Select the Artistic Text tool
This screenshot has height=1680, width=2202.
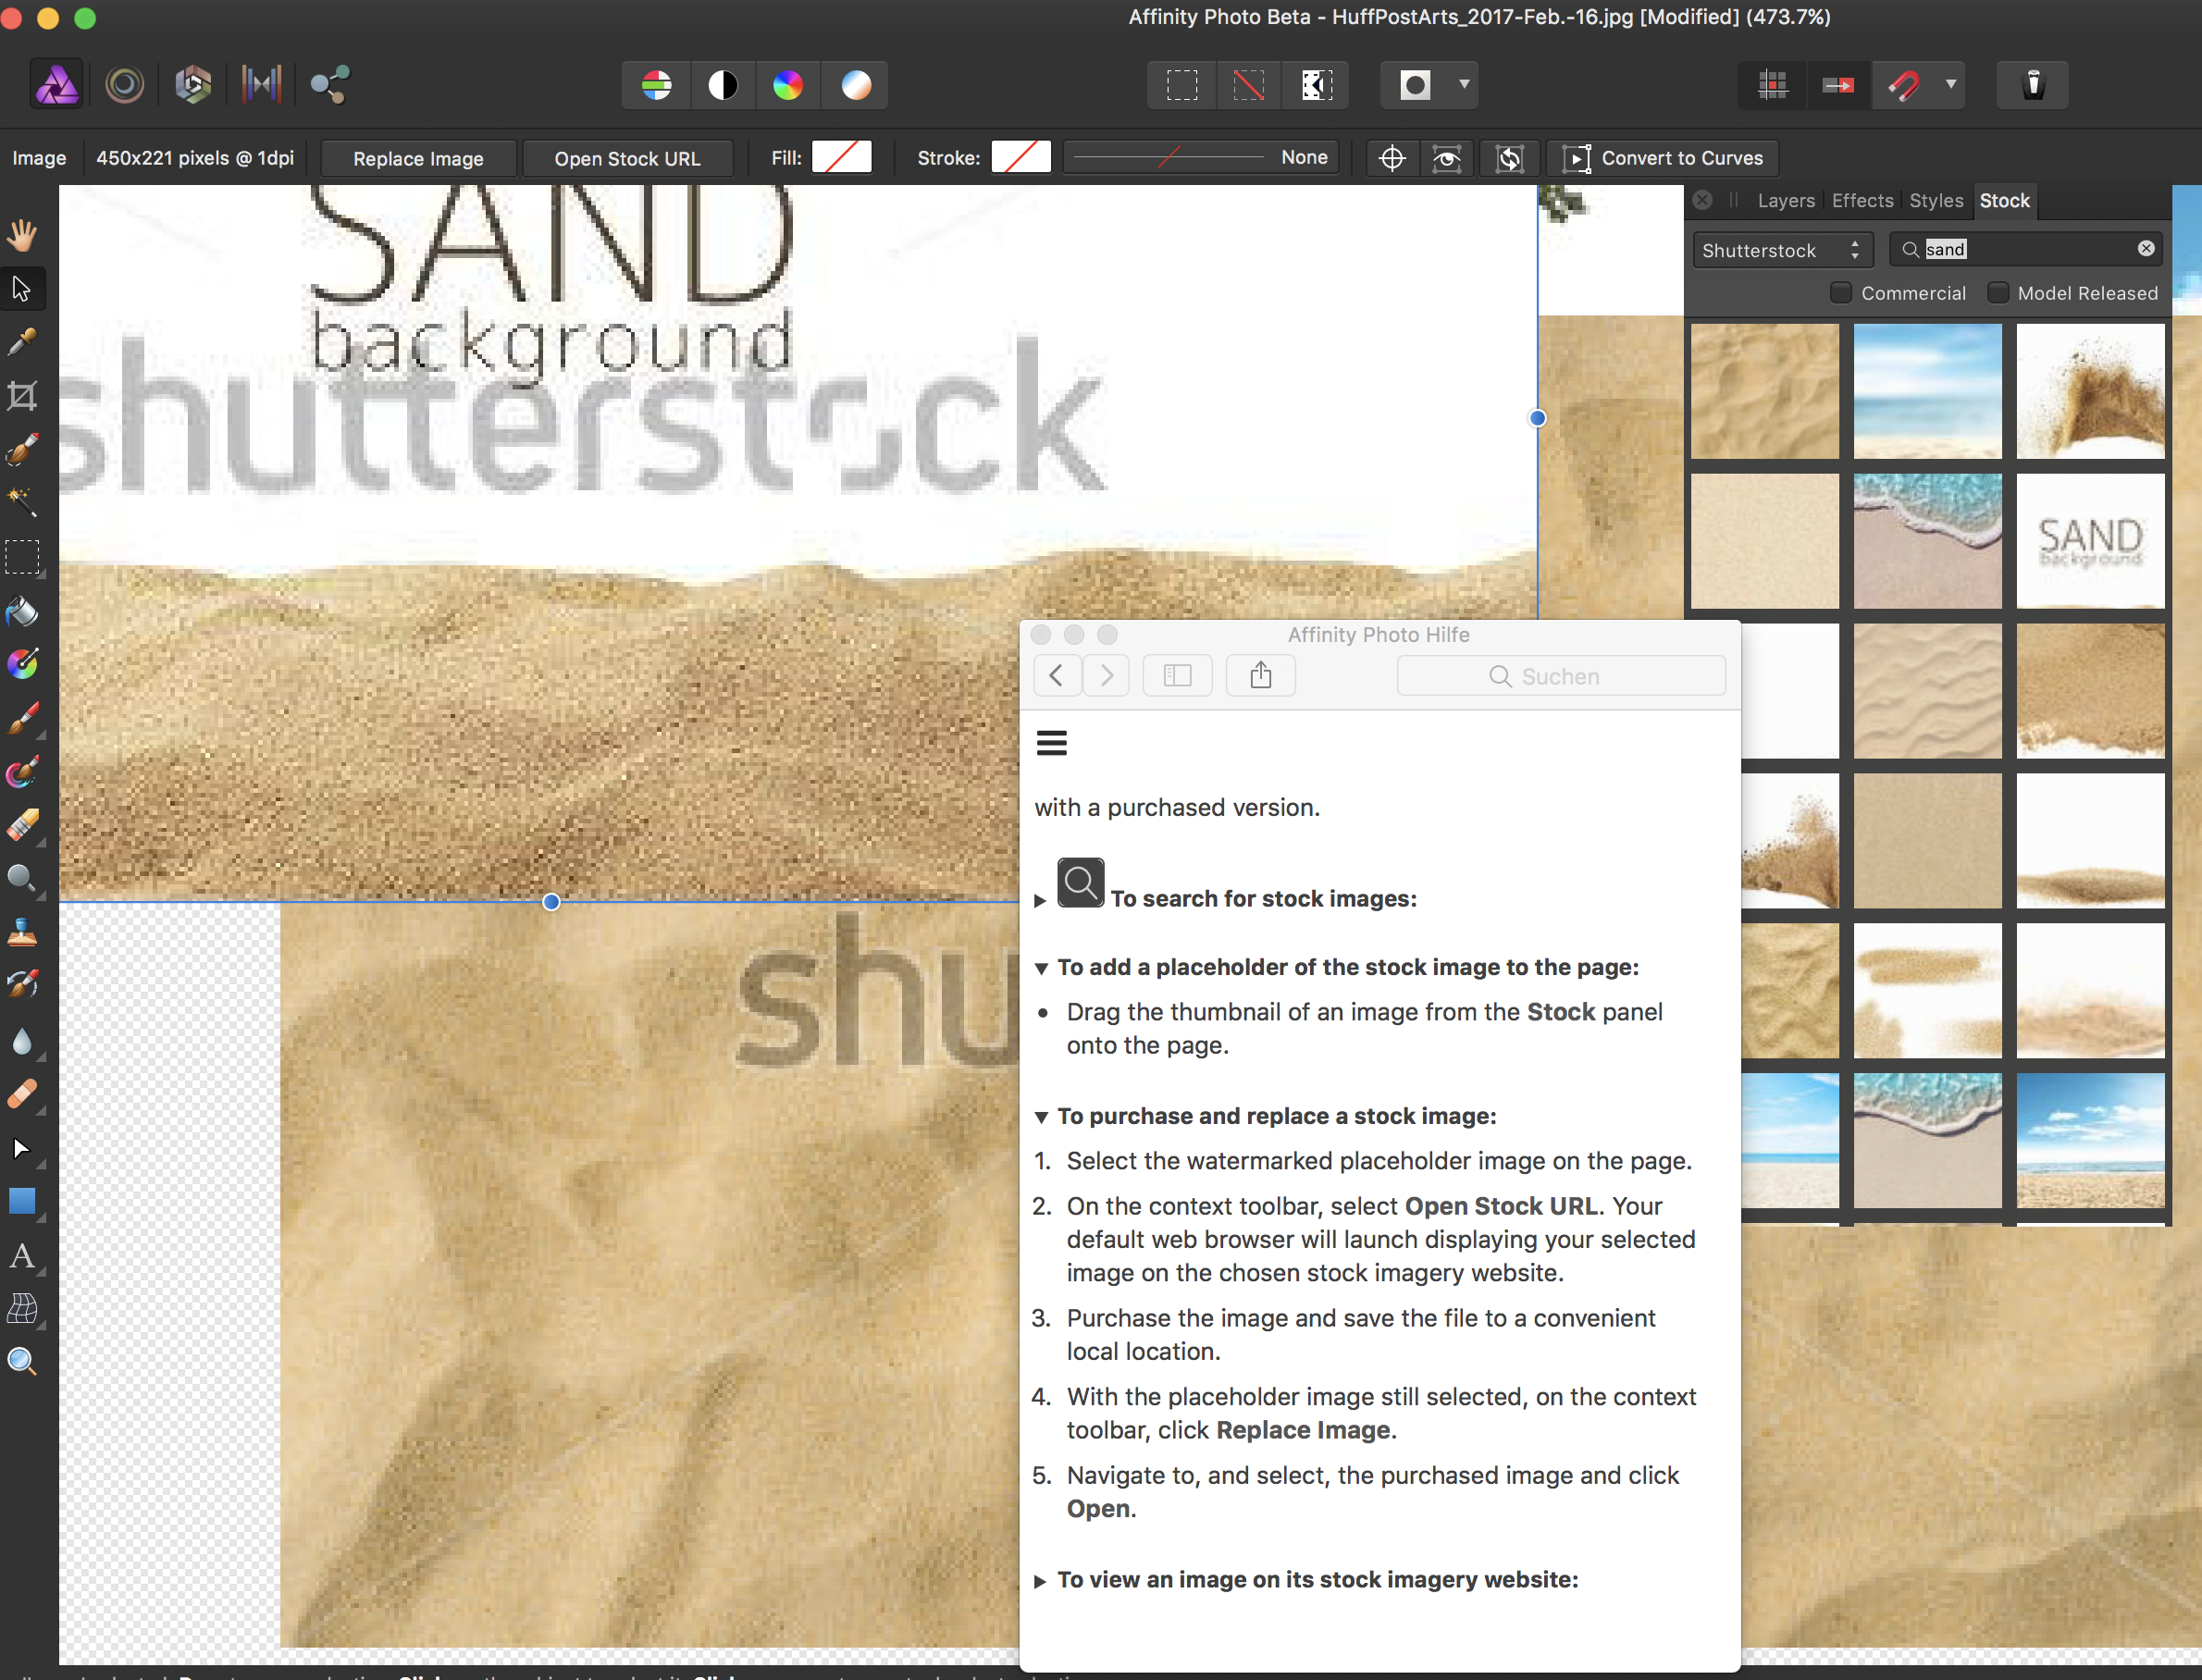(22, 1255)
